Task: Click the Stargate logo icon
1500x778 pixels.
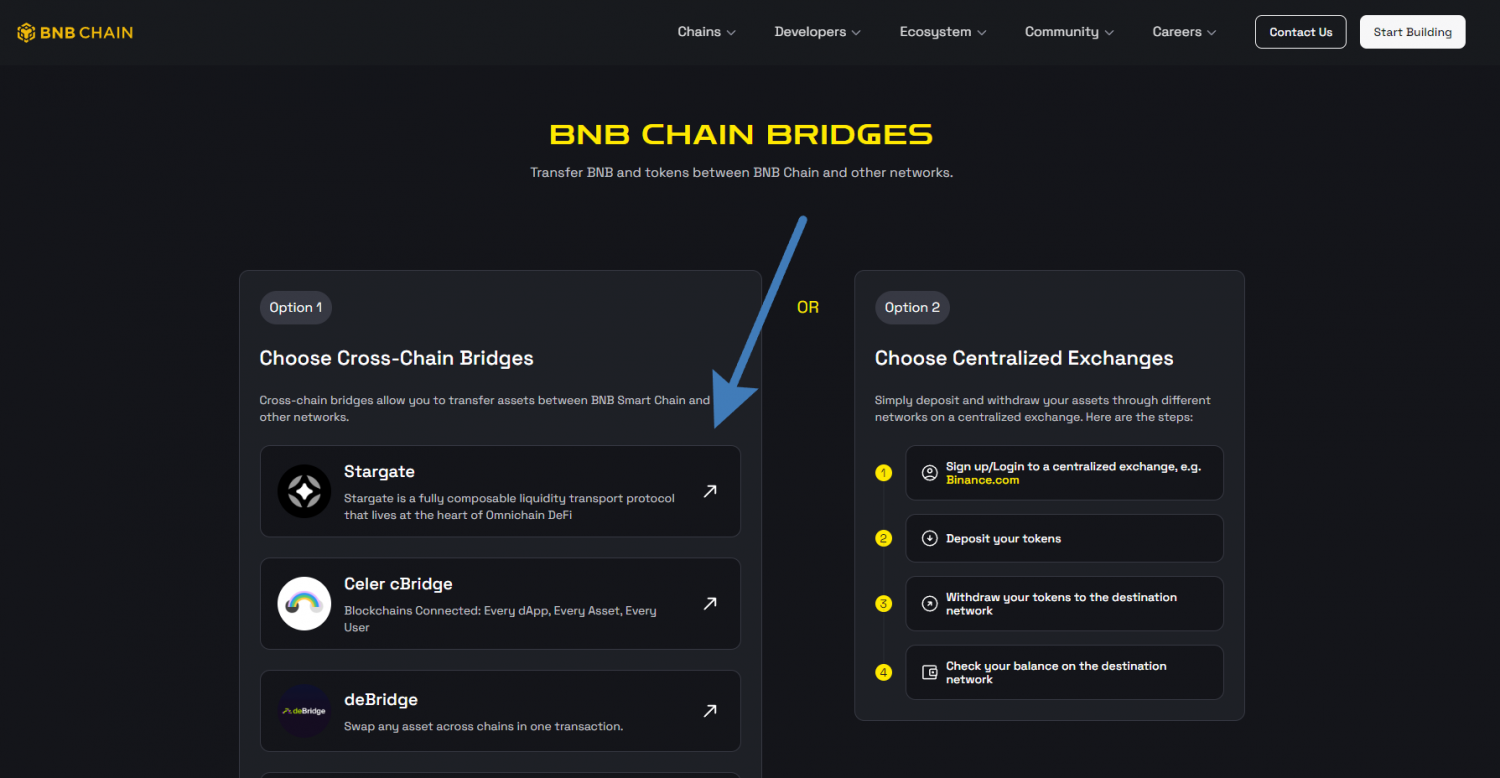Action: pyautogui.click(x=304, y=491)
